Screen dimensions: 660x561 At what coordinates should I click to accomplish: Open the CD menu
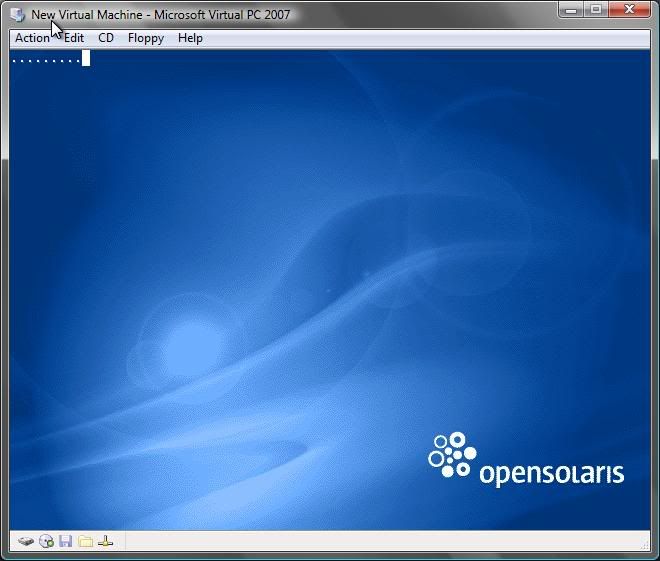click(x=106, y=38)
